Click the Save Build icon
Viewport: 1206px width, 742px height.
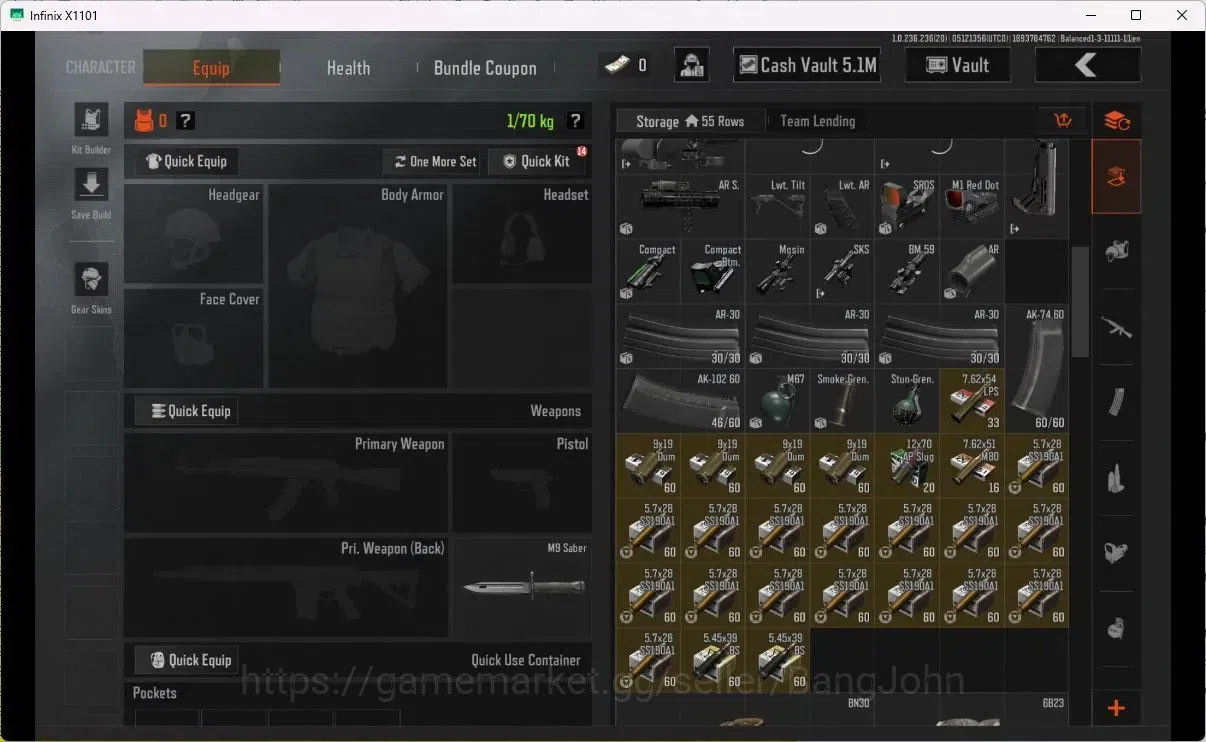[x=91, y=185]
